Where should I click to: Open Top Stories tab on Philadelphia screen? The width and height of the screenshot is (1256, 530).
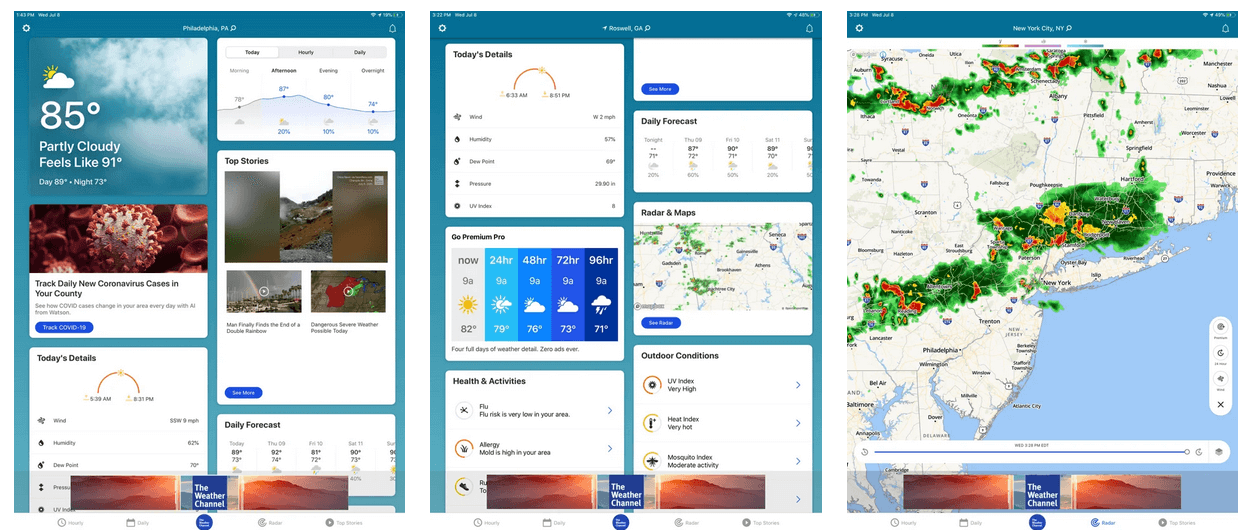(344, 522)
